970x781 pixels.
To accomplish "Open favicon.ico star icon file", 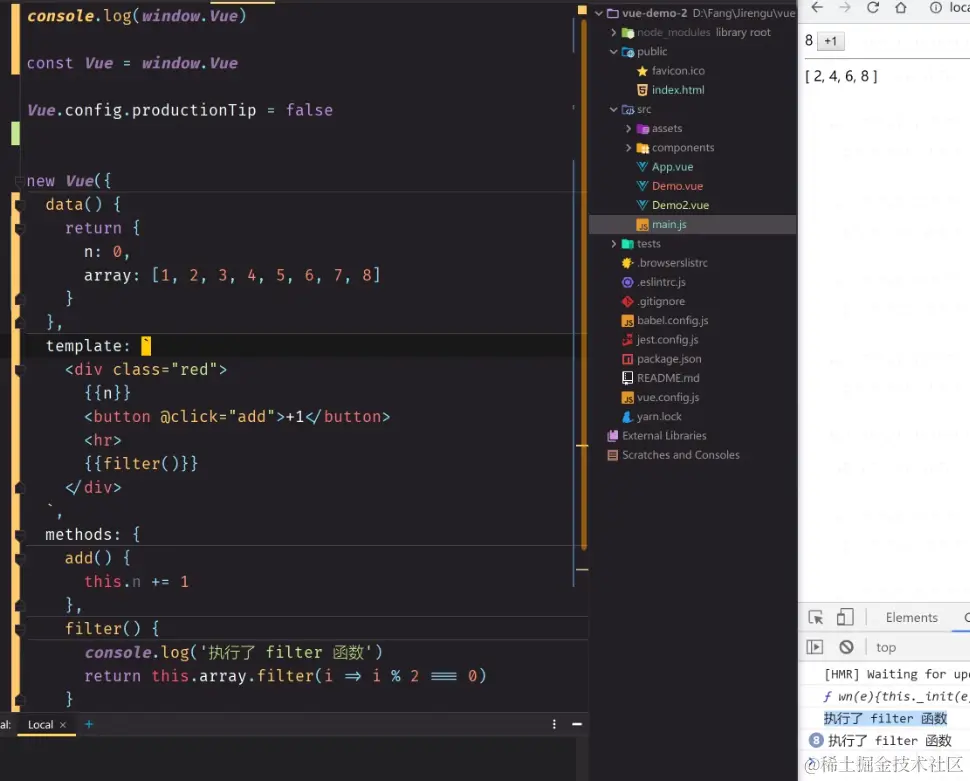I will 642,71.
